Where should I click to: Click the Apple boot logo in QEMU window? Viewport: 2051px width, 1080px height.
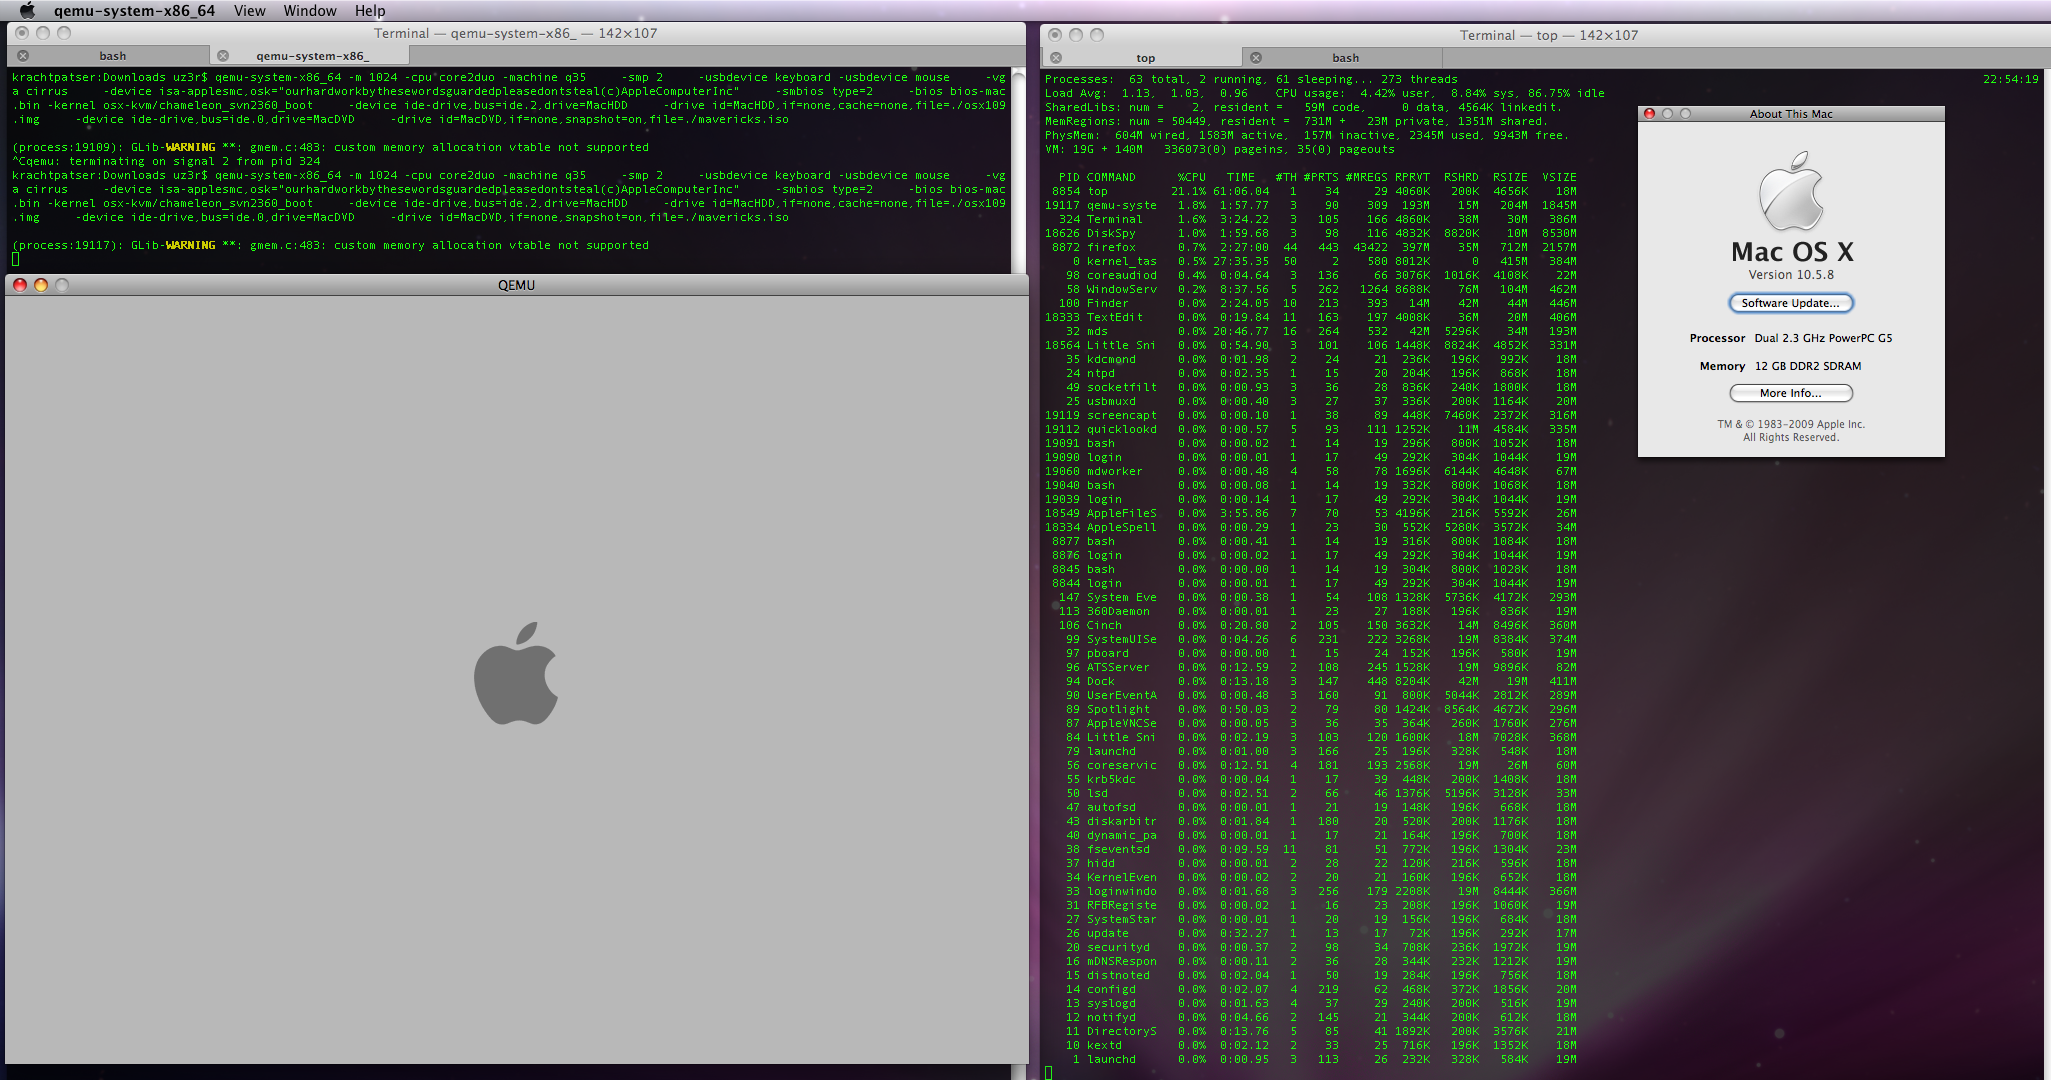[516, 673]
